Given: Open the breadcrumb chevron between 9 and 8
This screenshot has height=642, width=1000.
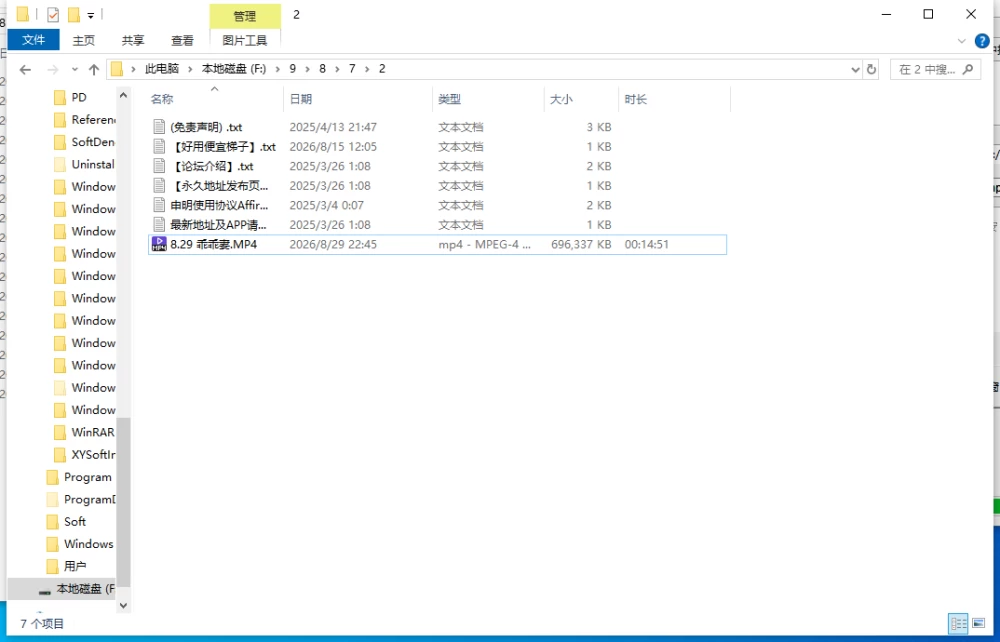Looking at the screenshot, I should pos(307,69).
